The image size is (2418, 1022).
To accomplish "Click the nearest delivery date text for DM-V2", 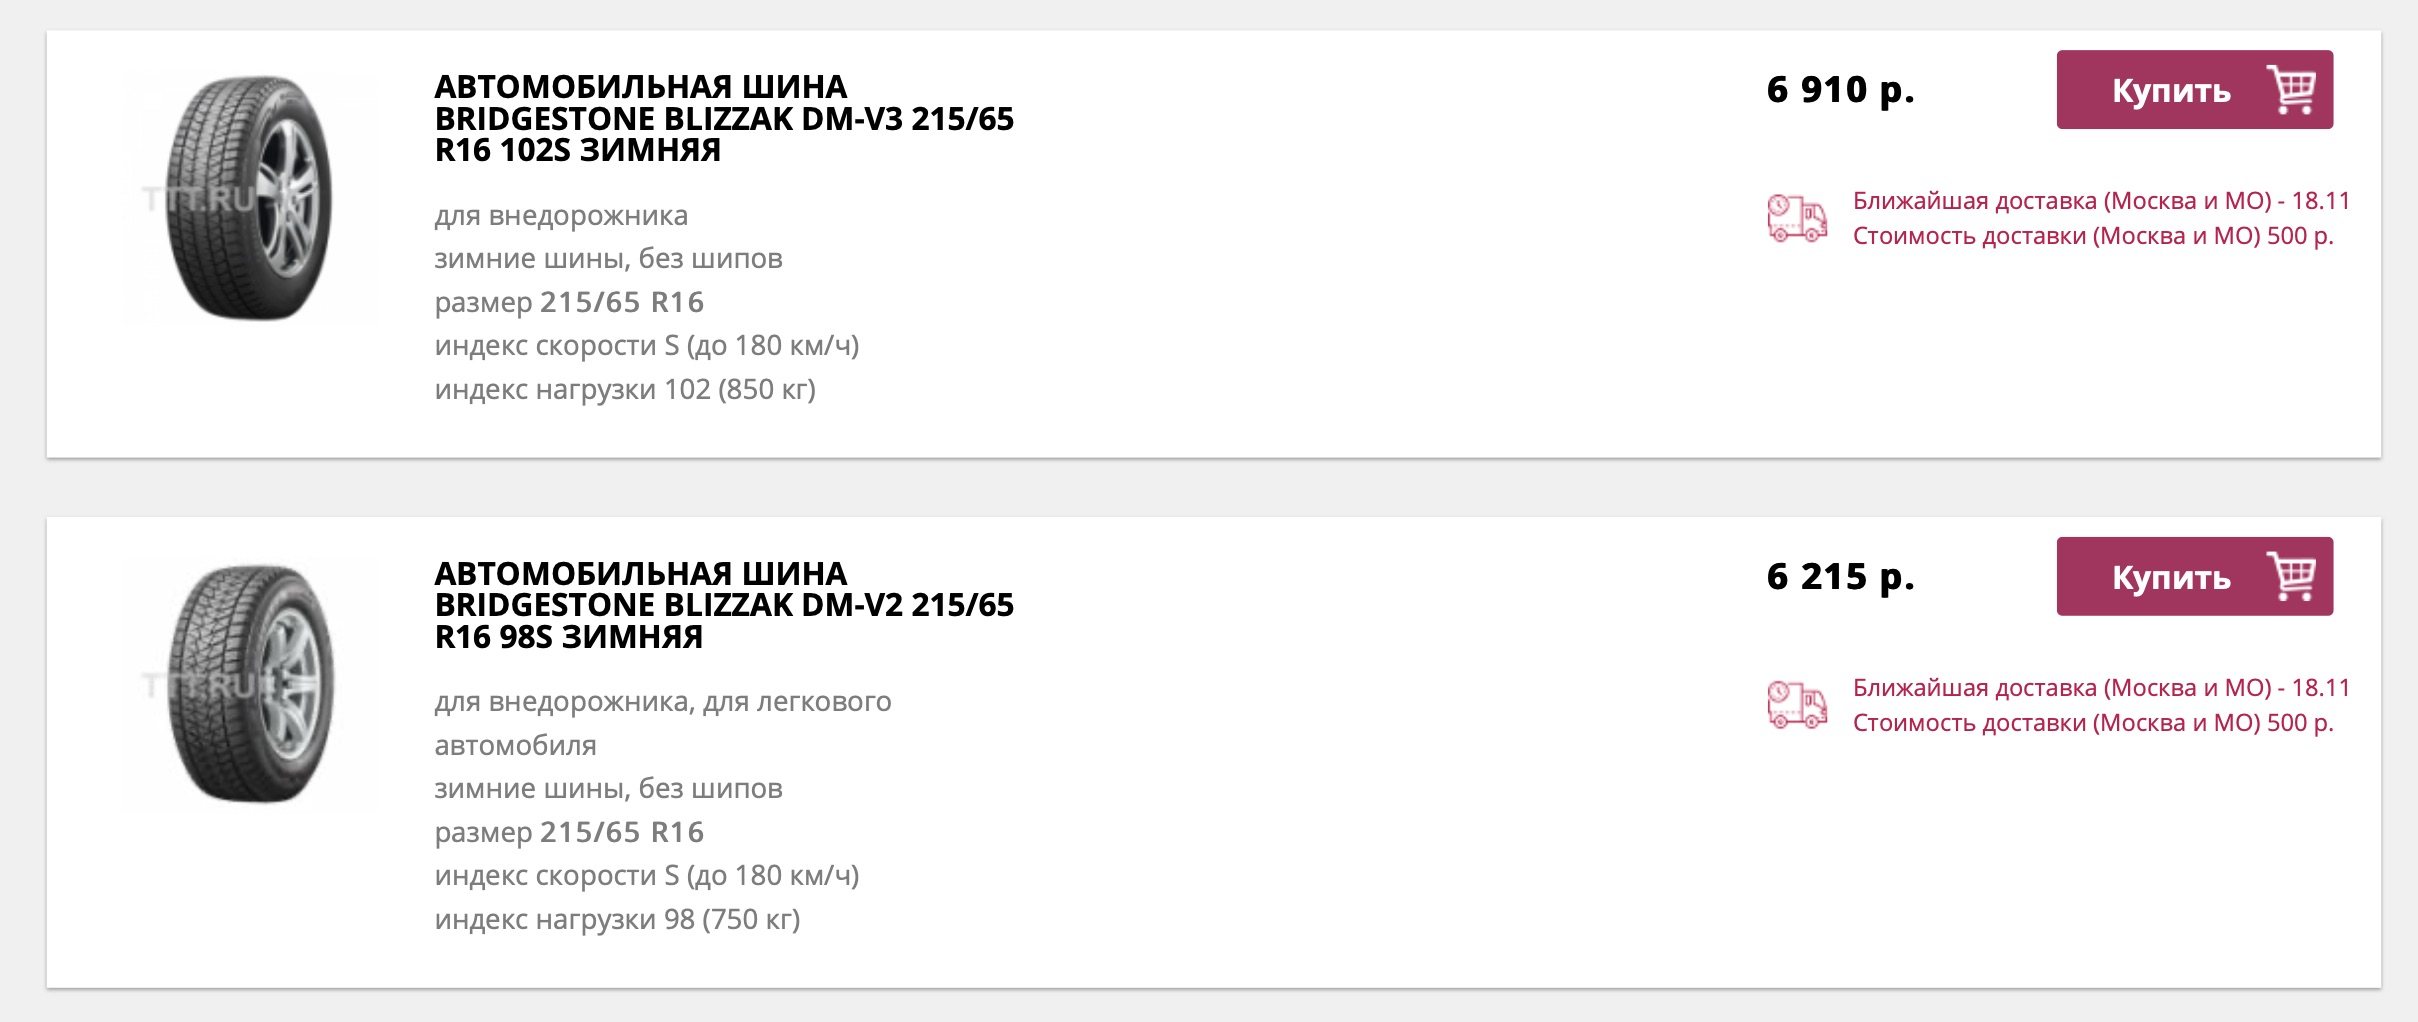I will coord(2100,688).
